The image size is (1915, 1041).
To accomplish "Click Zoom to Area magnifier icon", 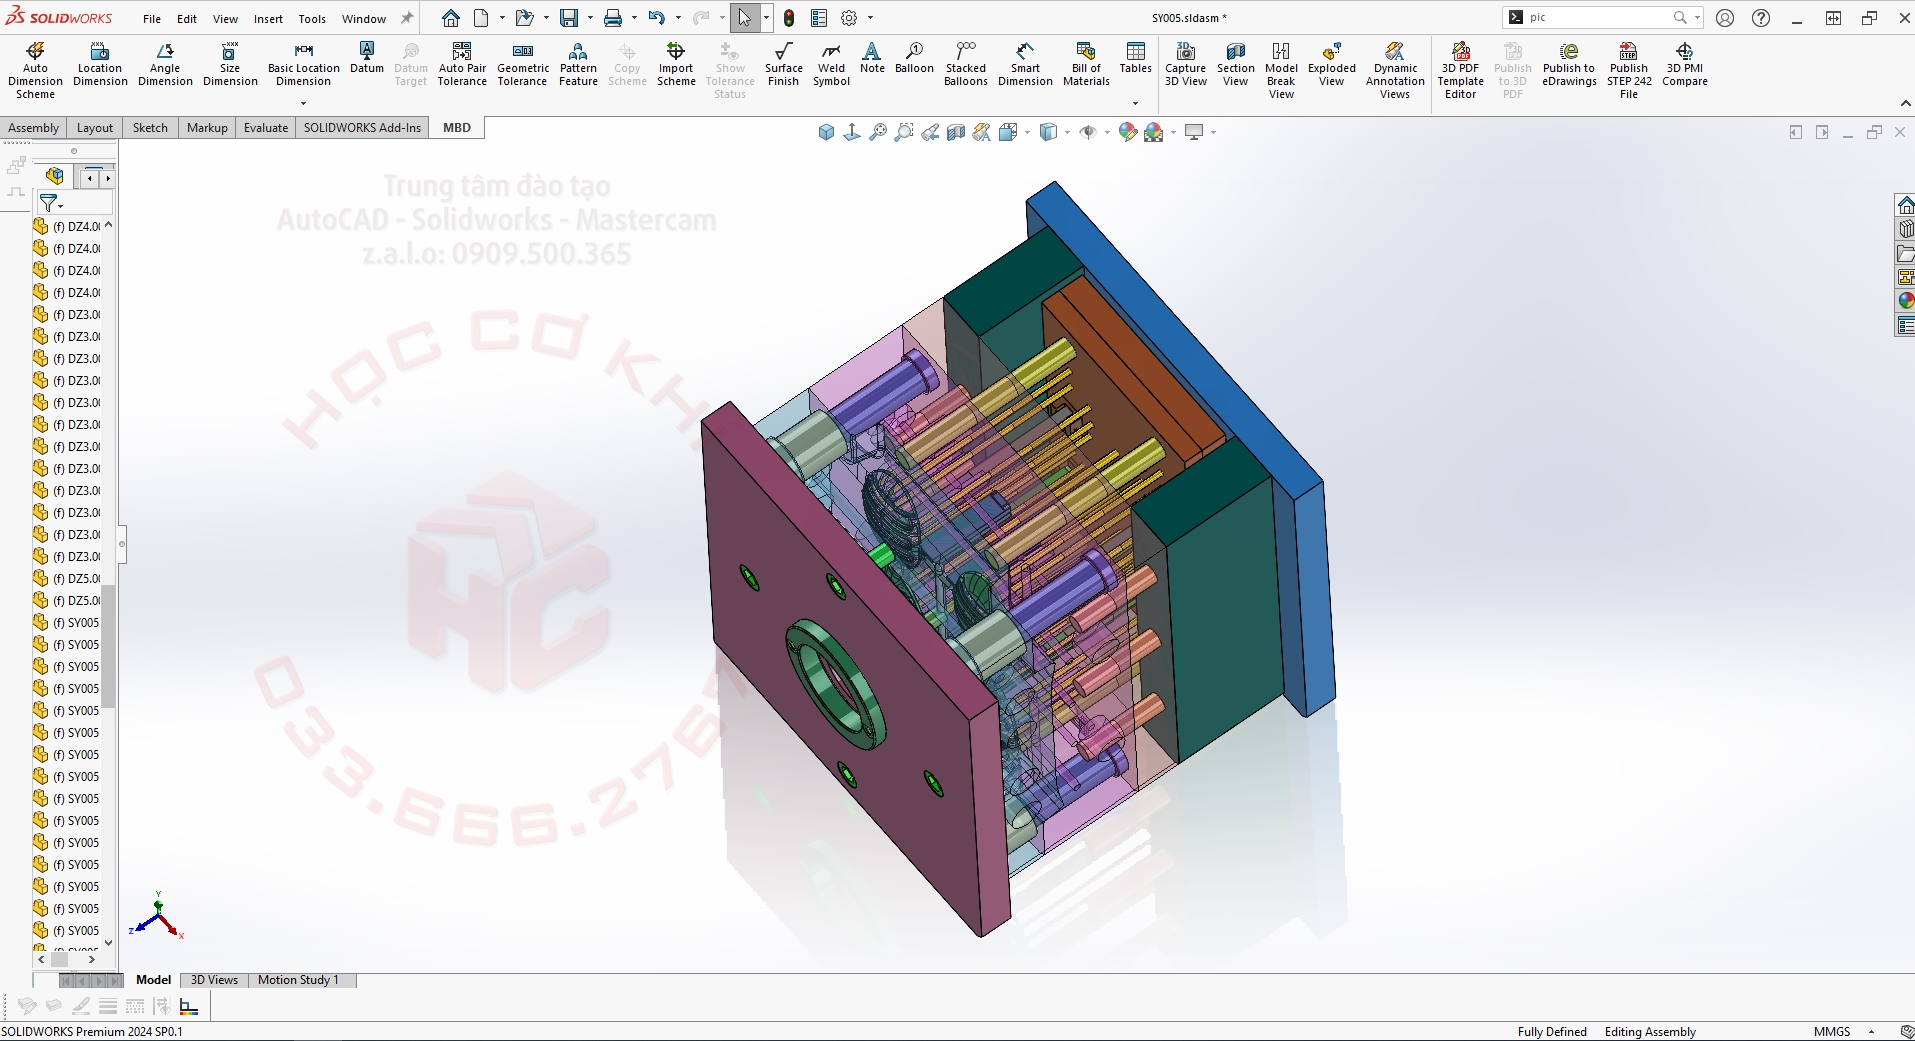I will coord(904,132).
